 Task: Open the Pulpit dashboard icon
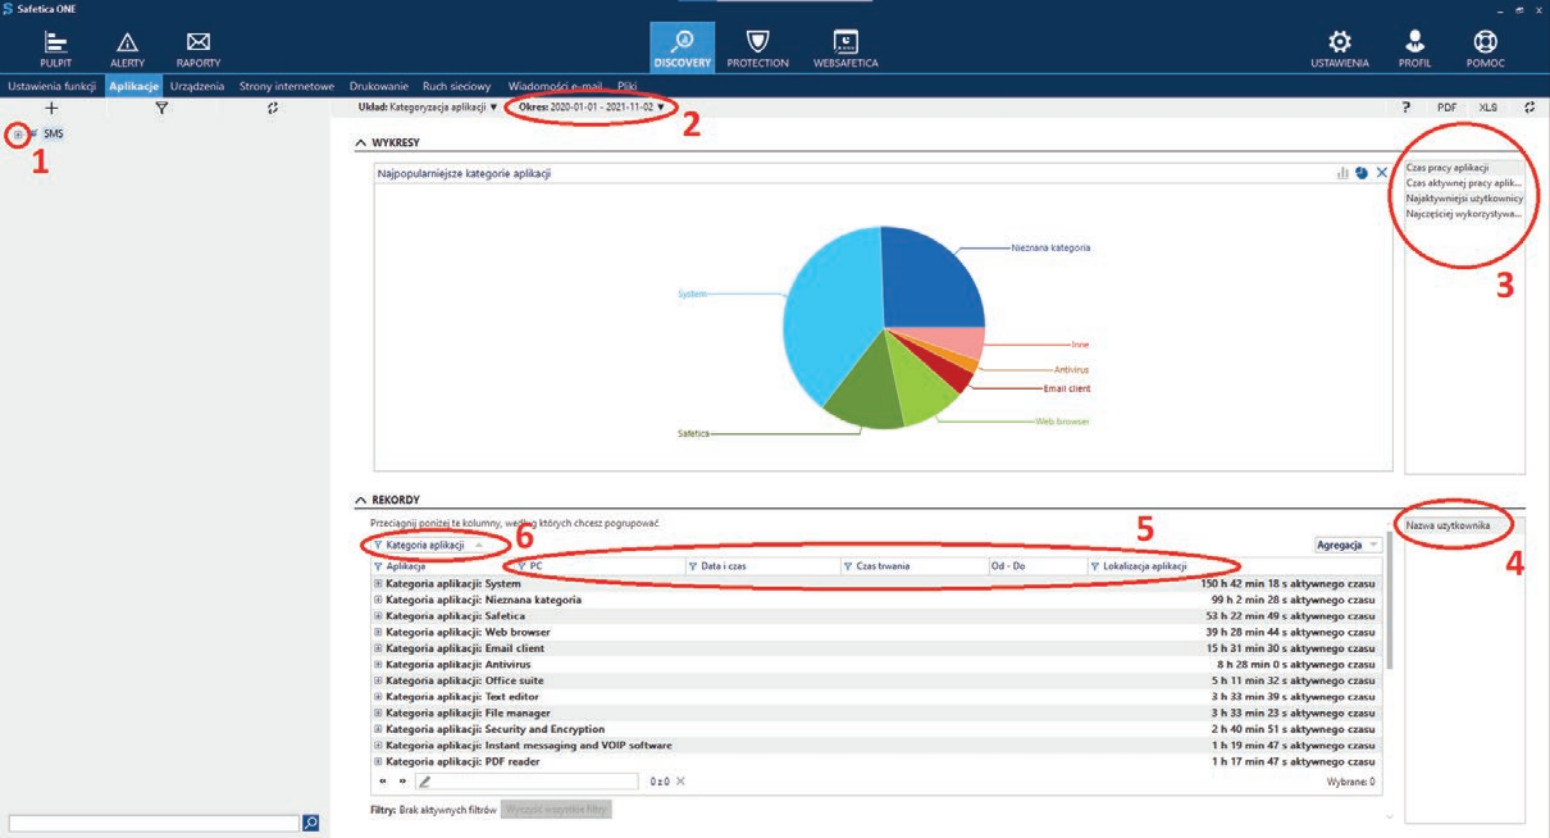pyautogui.click(x=55, y=47)
